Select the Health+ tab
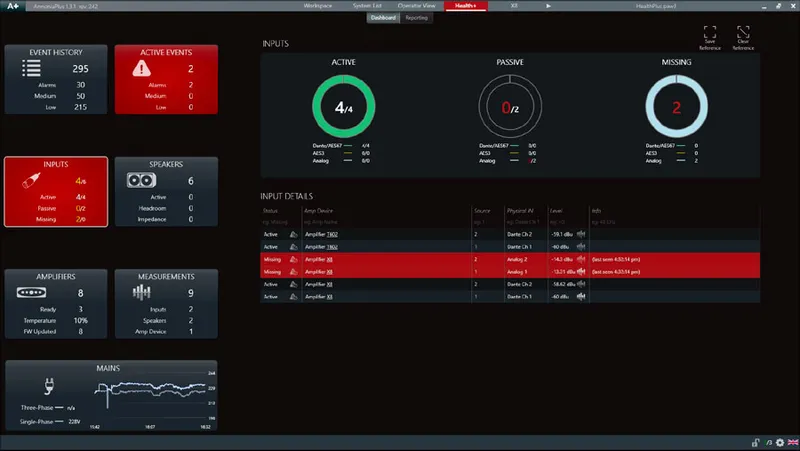Image resolution: width=800 pixels, height=451 pixels. click(x=465, y=6)
